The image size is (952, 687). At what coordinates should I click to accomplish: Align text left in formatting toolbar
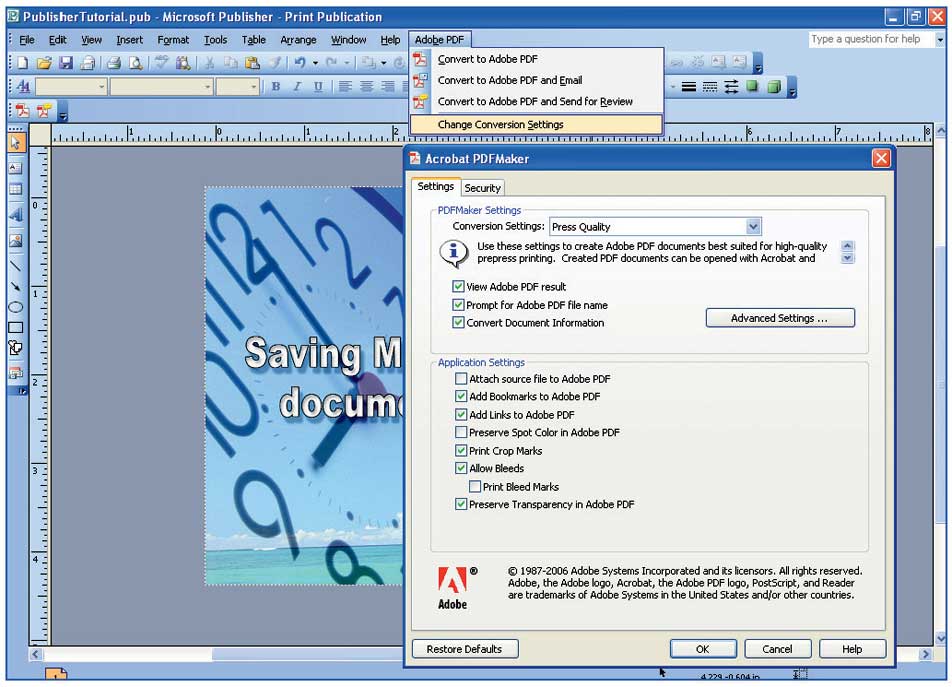coord(345,86)
